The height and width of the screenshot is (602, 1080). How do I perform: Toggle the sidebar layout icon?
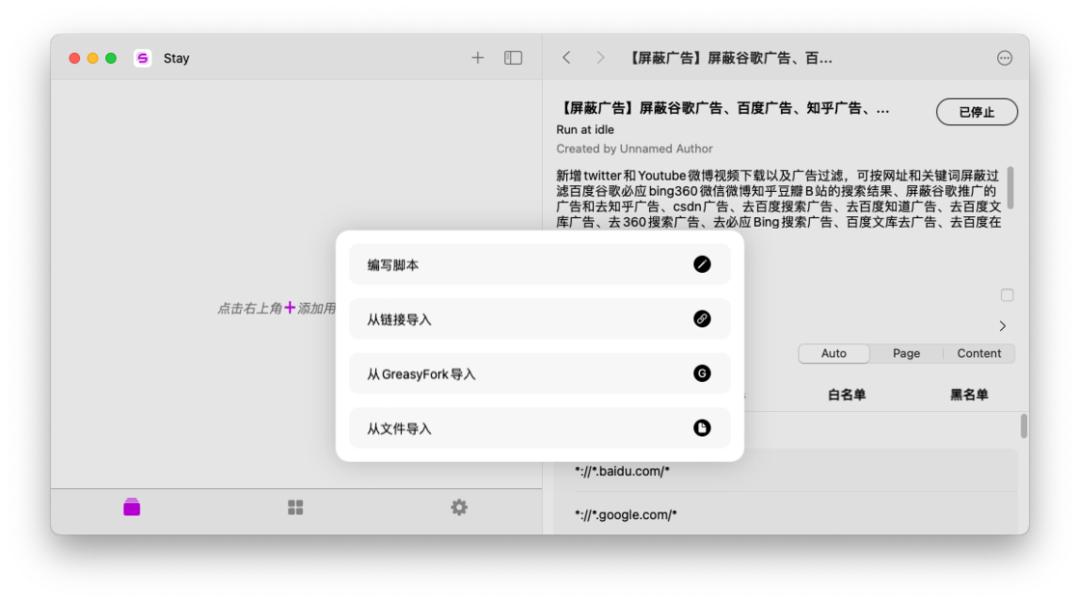pos(511,58)
